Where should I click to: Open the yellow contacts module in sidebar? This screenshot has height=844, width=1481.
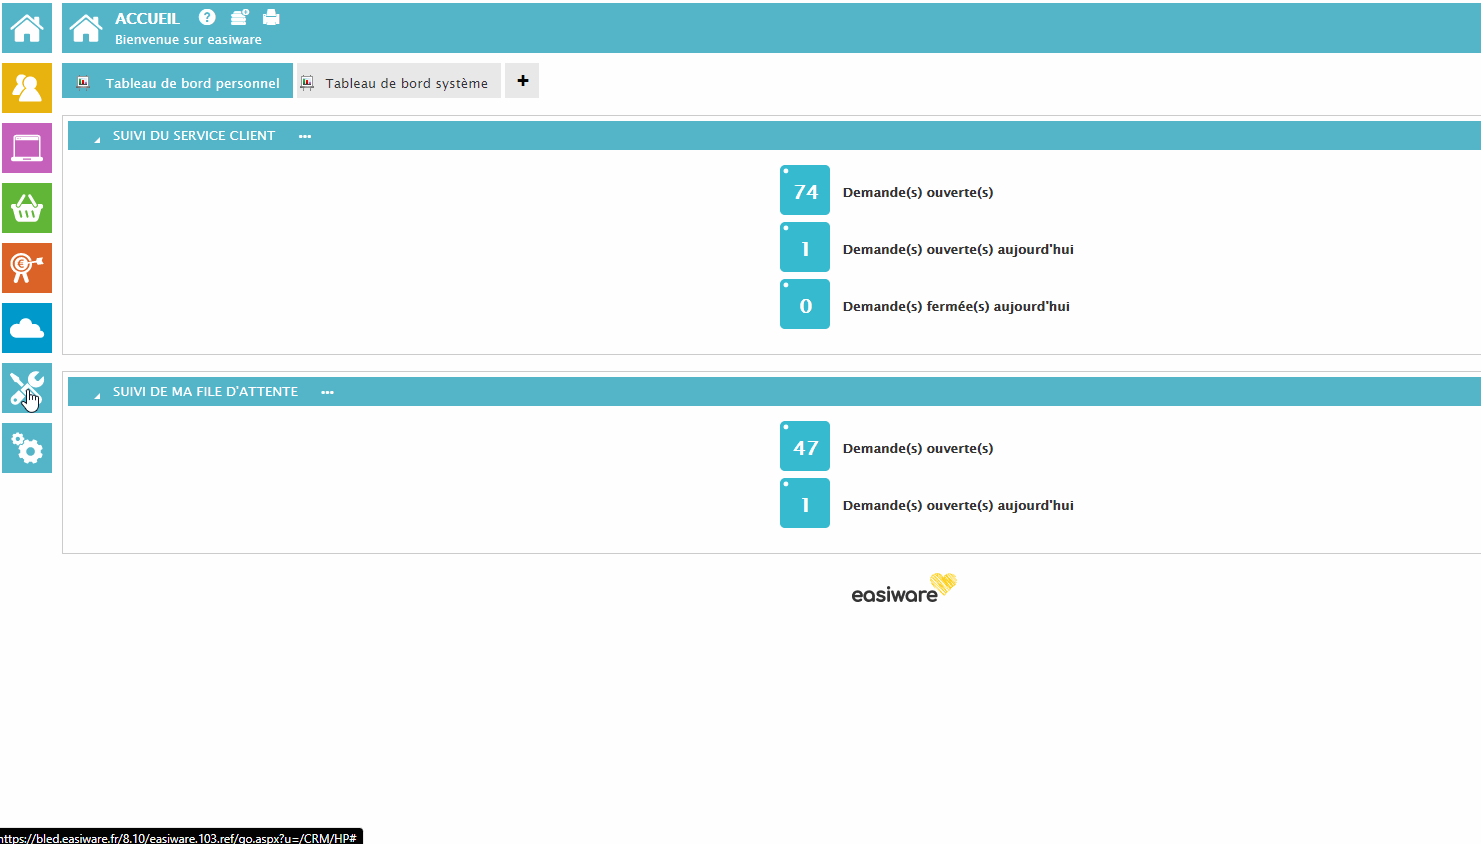coord(27,88)
